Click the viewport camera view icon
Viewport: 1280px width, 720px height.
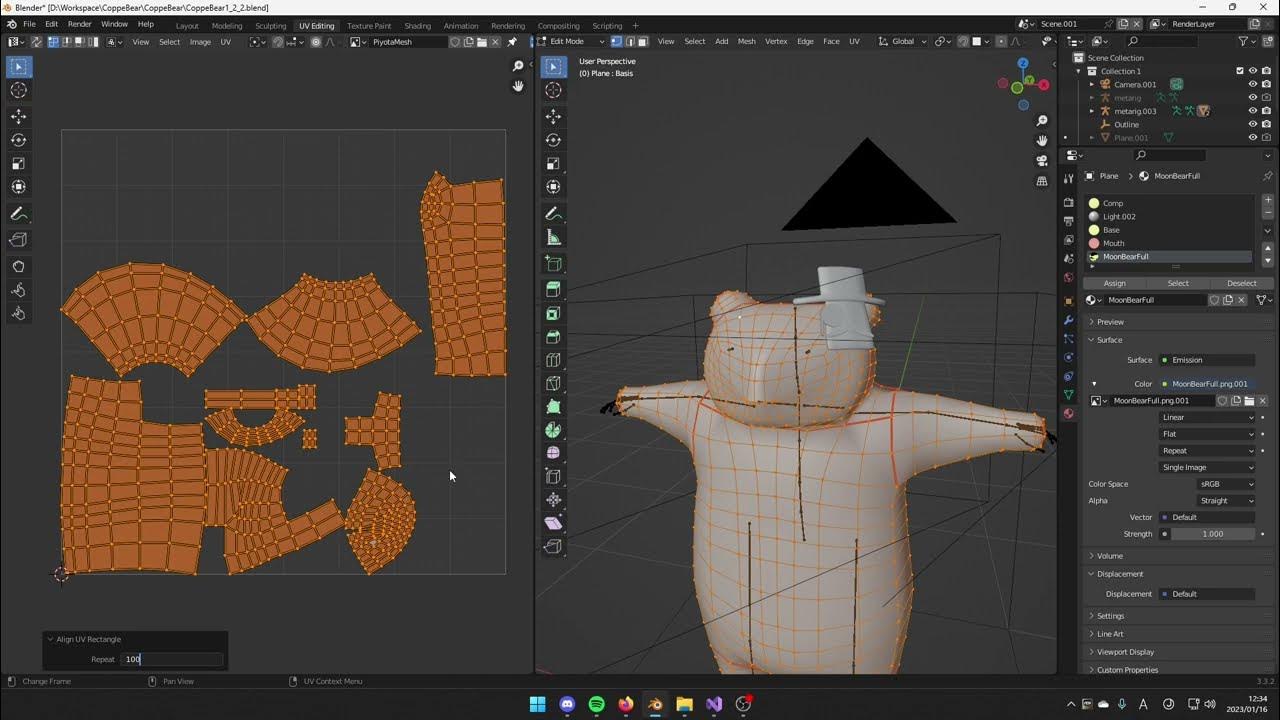pyautogui.click(x=1042, y=161)
